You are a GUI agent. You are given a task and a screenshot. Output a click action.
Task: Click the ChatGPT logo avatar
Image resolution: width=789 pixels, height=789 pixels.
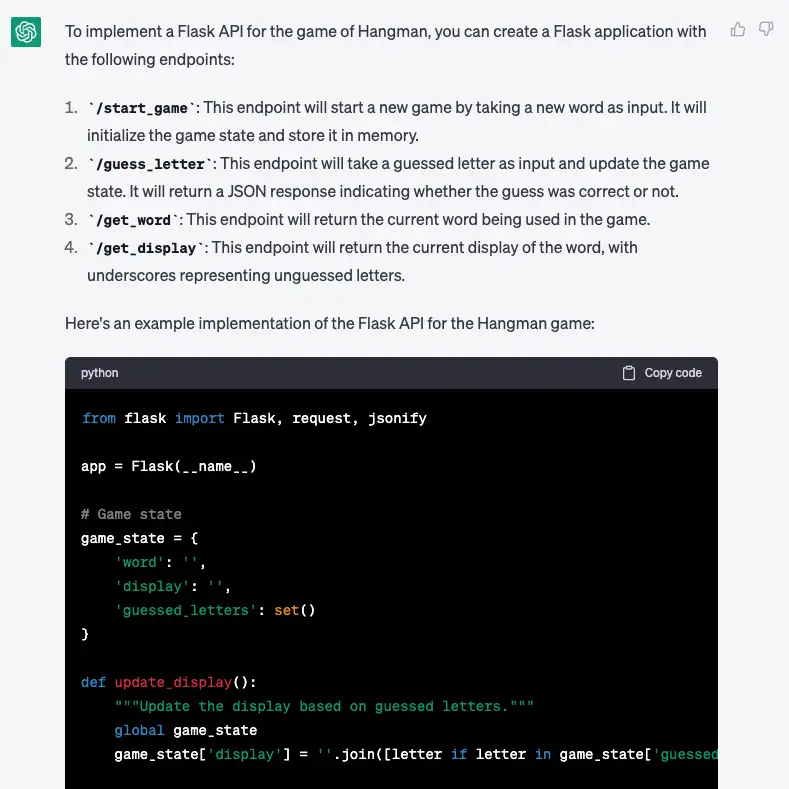click(26, 33)
